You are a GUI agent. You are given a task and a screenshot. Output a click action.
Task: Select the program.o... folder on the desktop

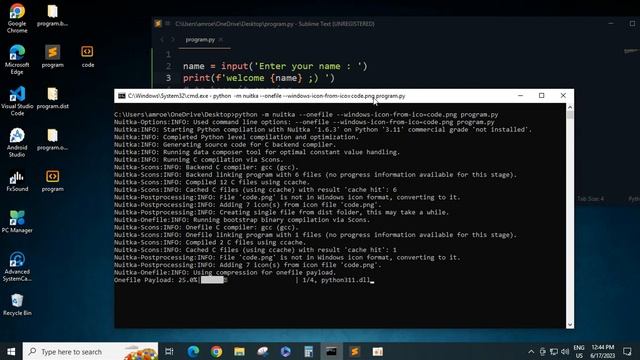(x=52, y=139)
